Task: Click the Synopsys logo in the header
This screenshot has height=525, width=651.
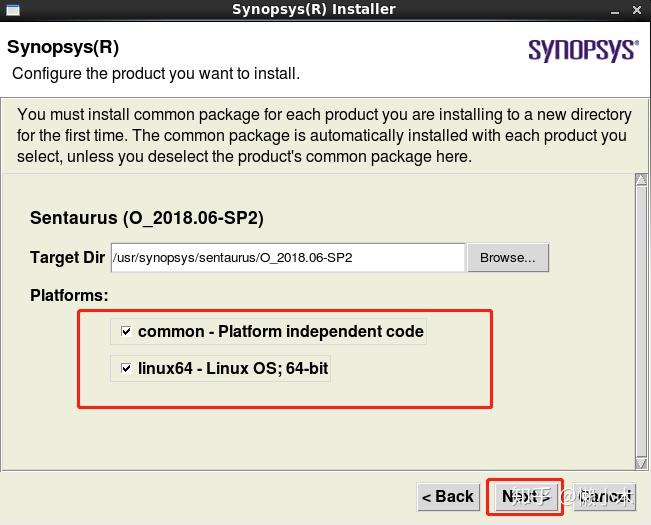Action: click(x=582, y=50)
